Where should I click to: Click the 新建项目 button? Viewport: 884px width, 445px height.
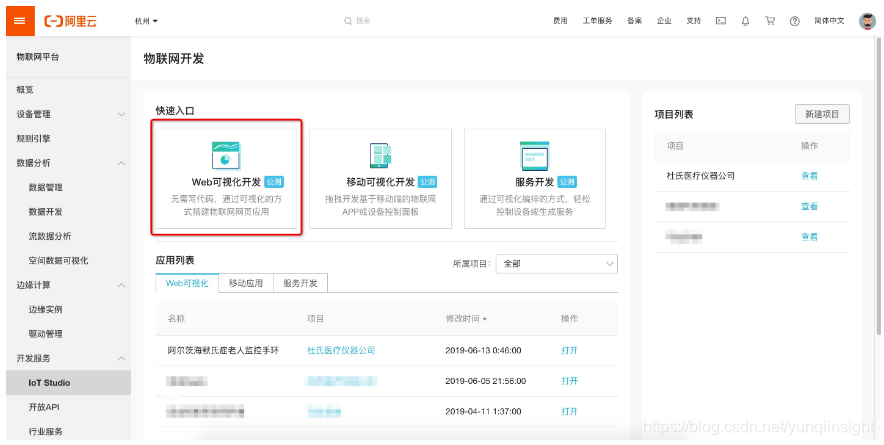coord(822,114)
